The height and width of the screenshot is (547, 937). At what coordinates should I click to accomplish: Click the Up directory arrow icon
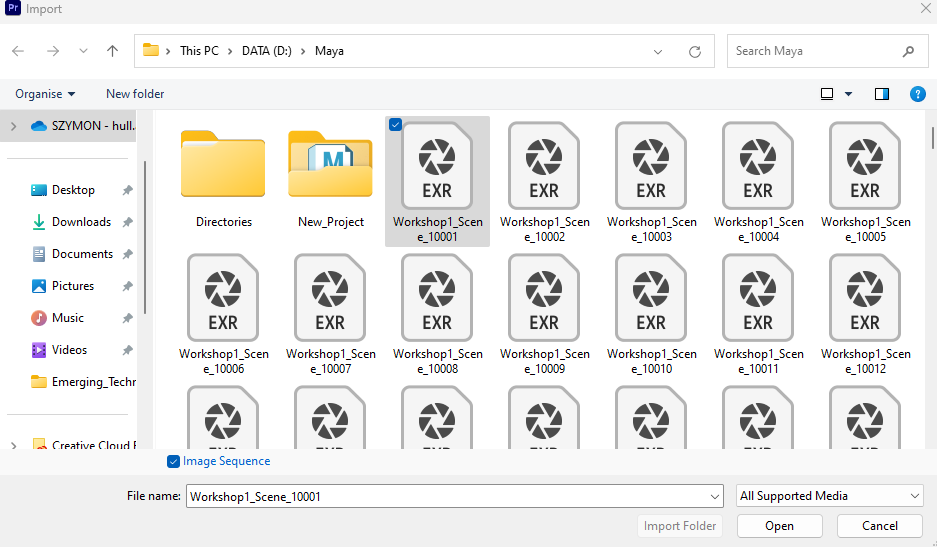(x=112, y=51)
